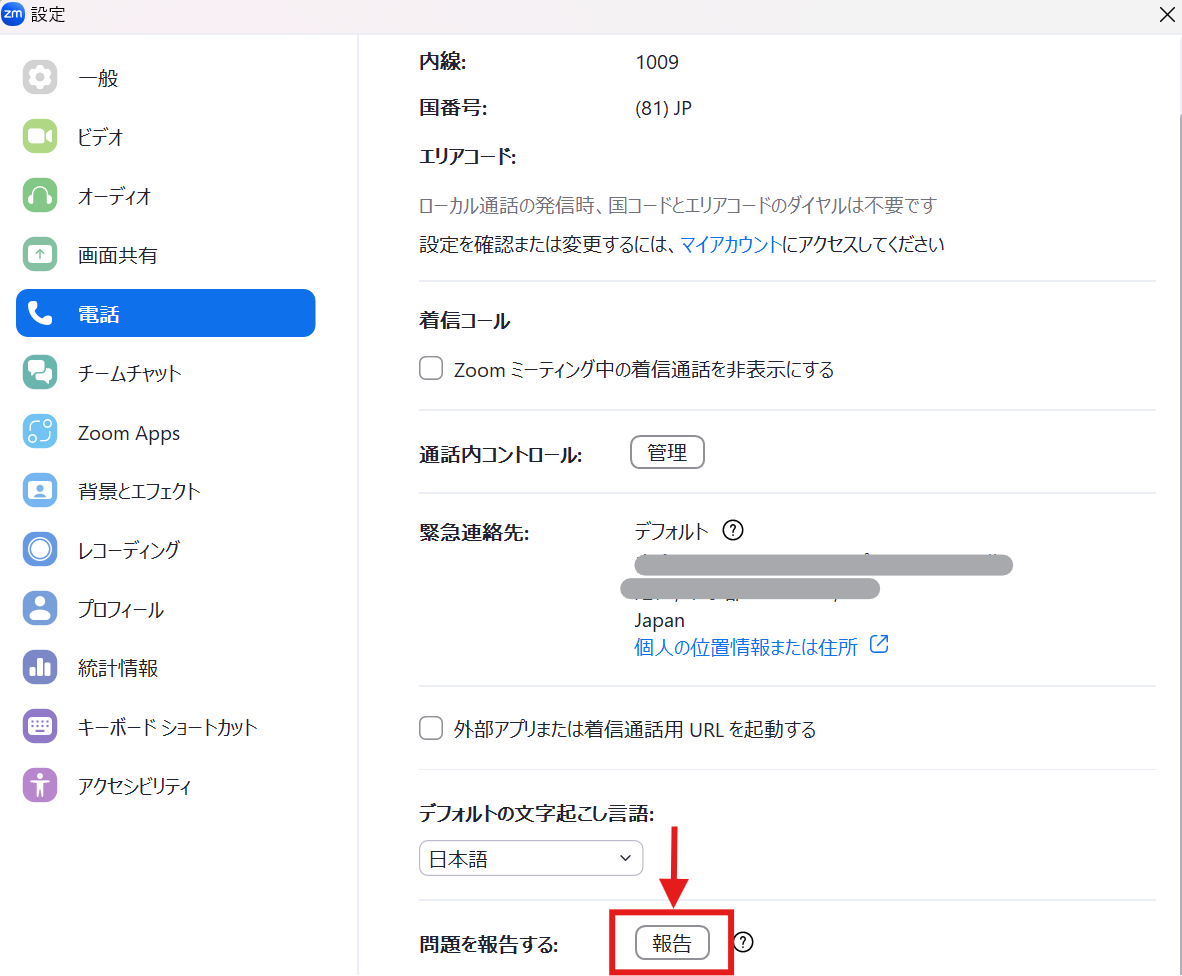Image resolution: width=1182 pixels, height=976 pixels.
Task: Open the 日本語 transcription language dropdown
Action: pos(531,858)
